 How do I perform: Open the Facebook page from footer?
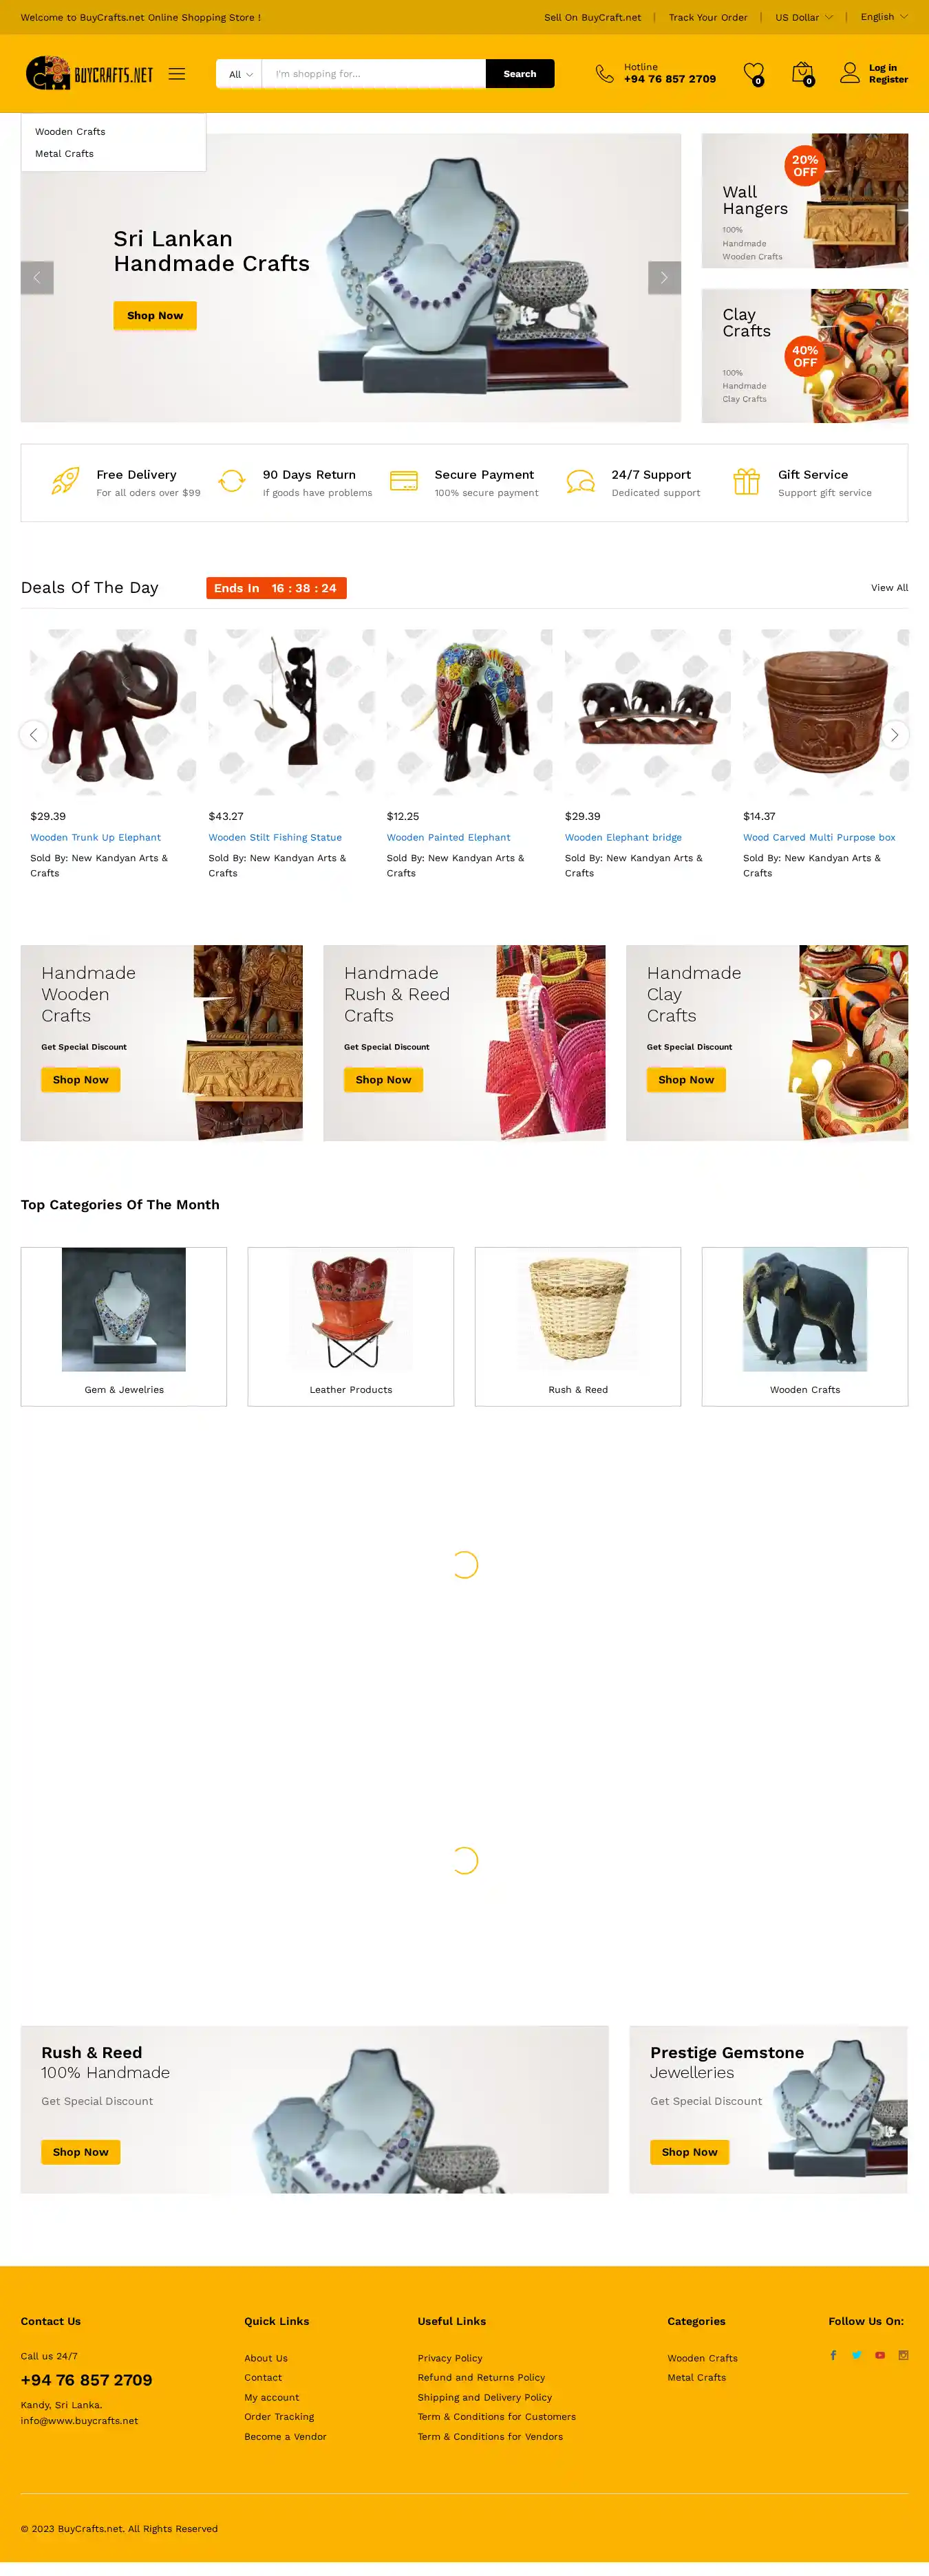[833, 2355]
